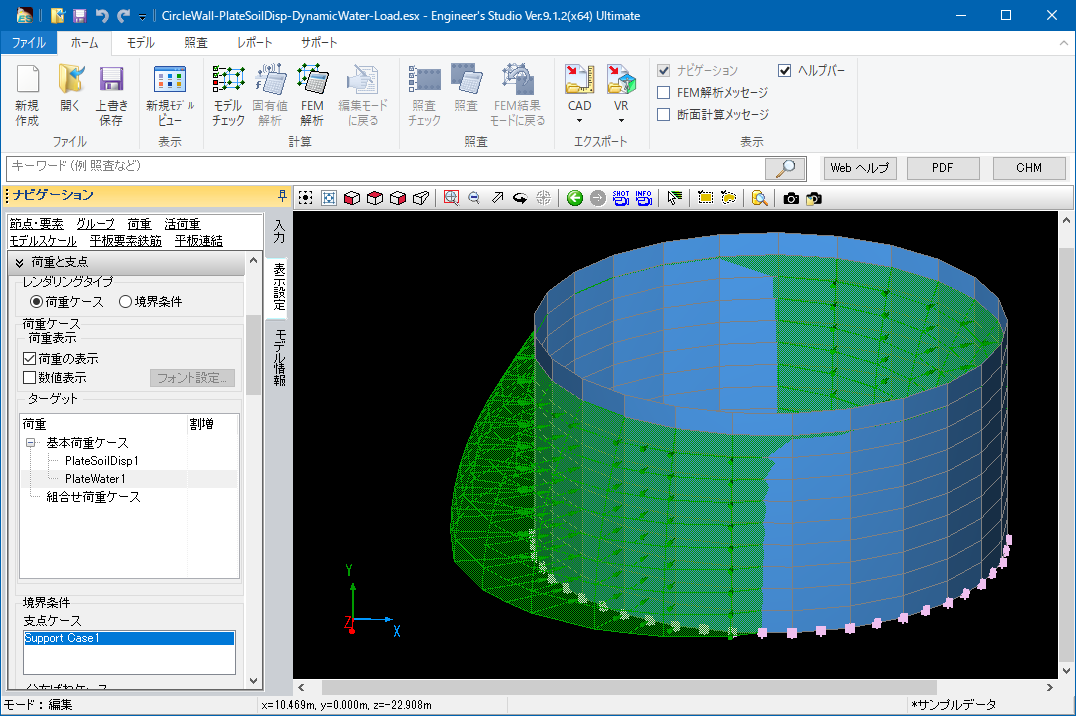The image size is (1076, 716).
Task: Switch to the 入力 side tab
Action: click(x=279, y=233)
